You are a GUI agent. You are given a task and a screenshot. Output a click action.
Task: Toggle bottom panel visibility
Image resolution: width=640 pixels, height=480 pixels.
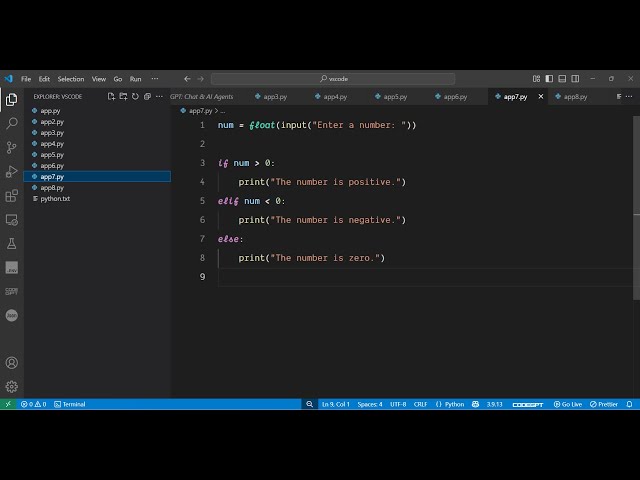[562, 79]
